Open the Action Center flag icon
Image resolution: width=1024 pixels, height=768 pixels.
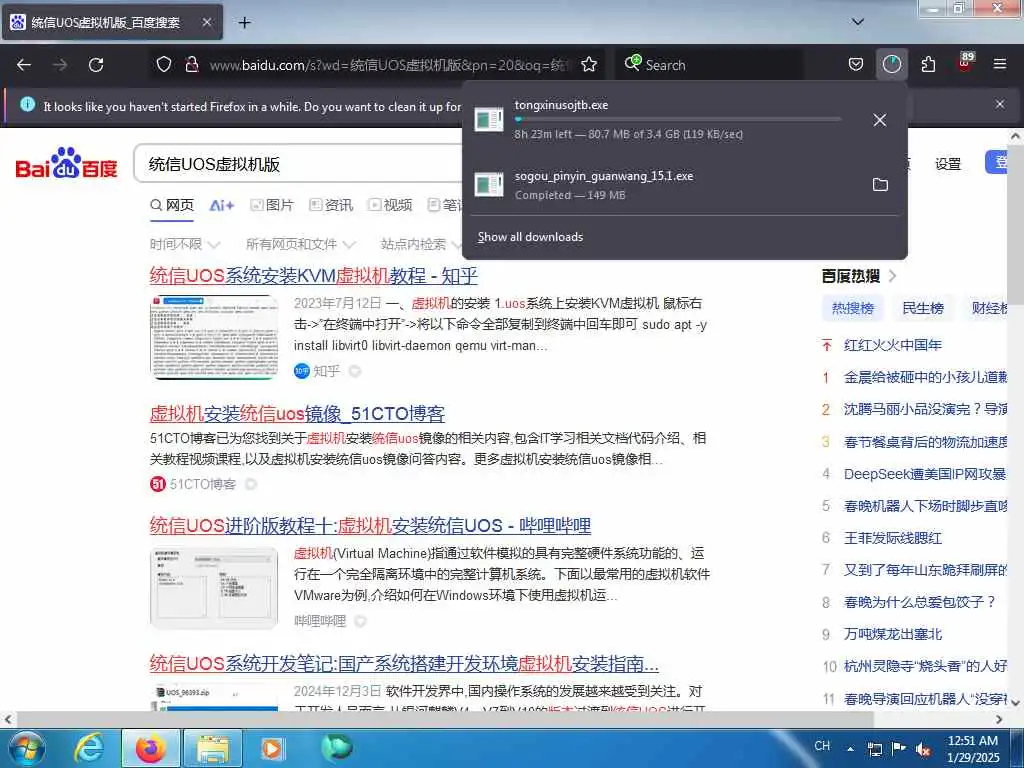[x=899, y=749]
